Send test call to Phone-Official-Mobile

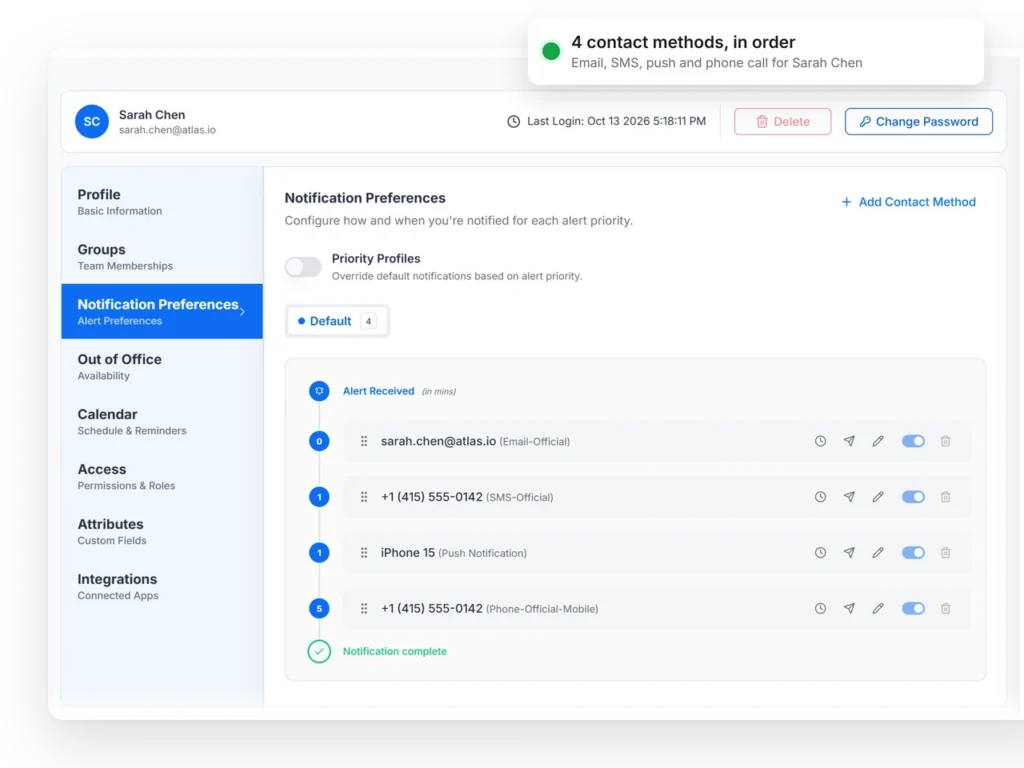click(849, 609)
